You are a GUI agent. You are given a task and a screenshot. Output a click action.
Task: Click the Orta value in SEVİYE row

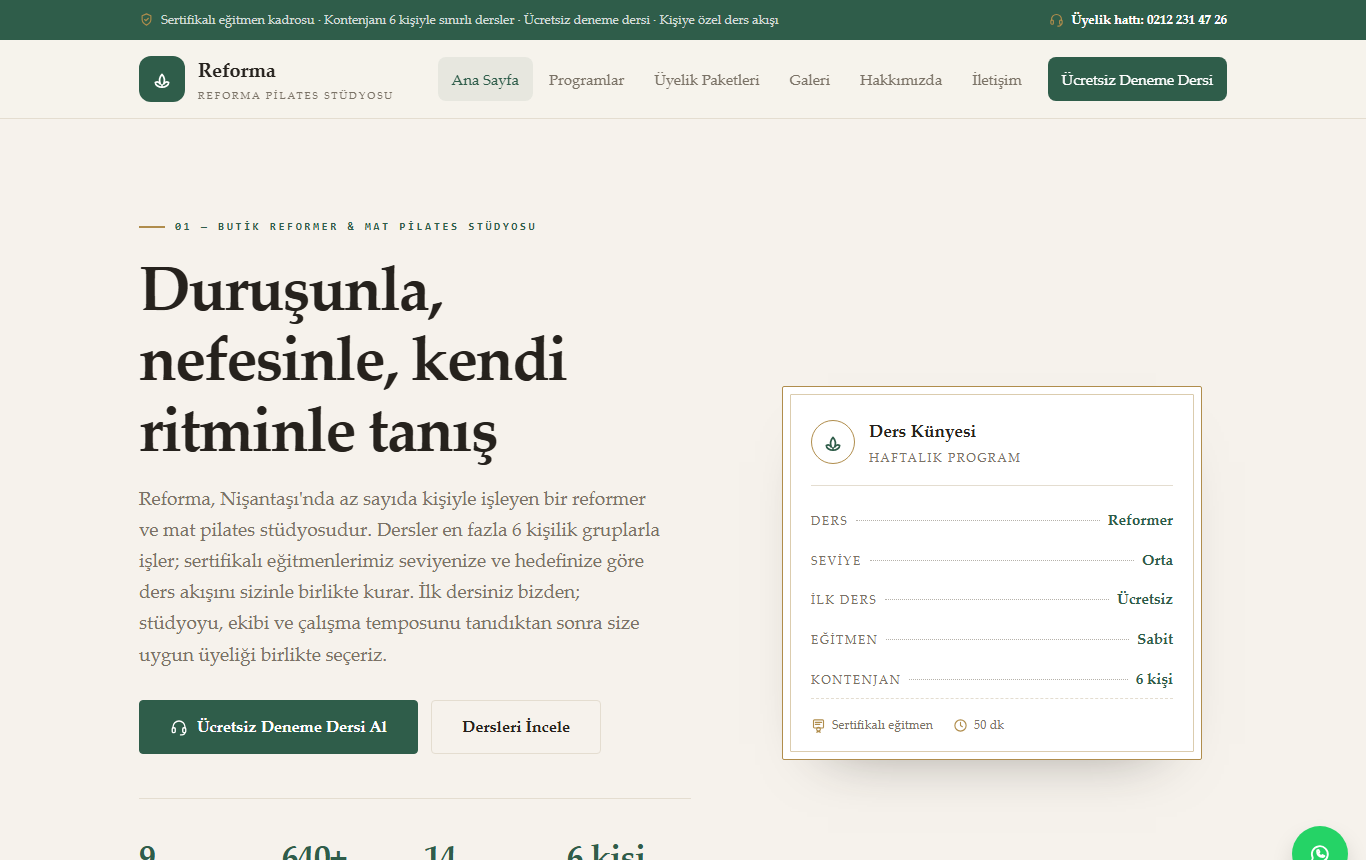tap(1157, 560)
